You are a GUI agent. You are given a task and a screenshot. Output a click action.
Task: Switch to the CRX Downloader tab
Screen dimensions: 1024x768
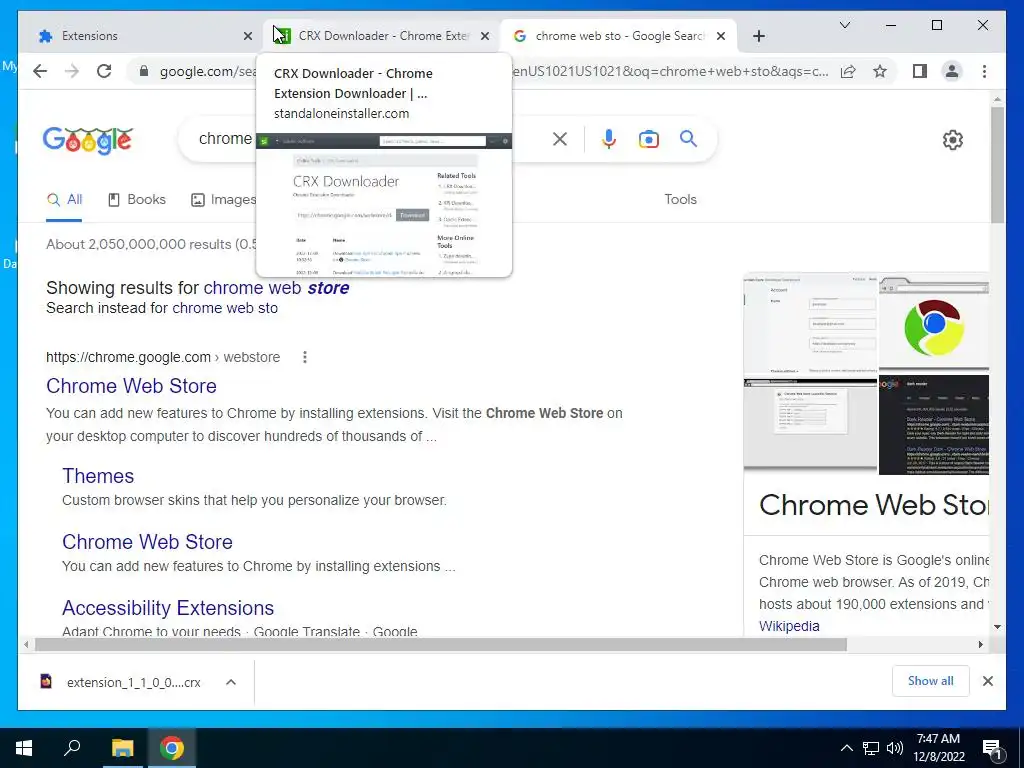pos(383,36)
